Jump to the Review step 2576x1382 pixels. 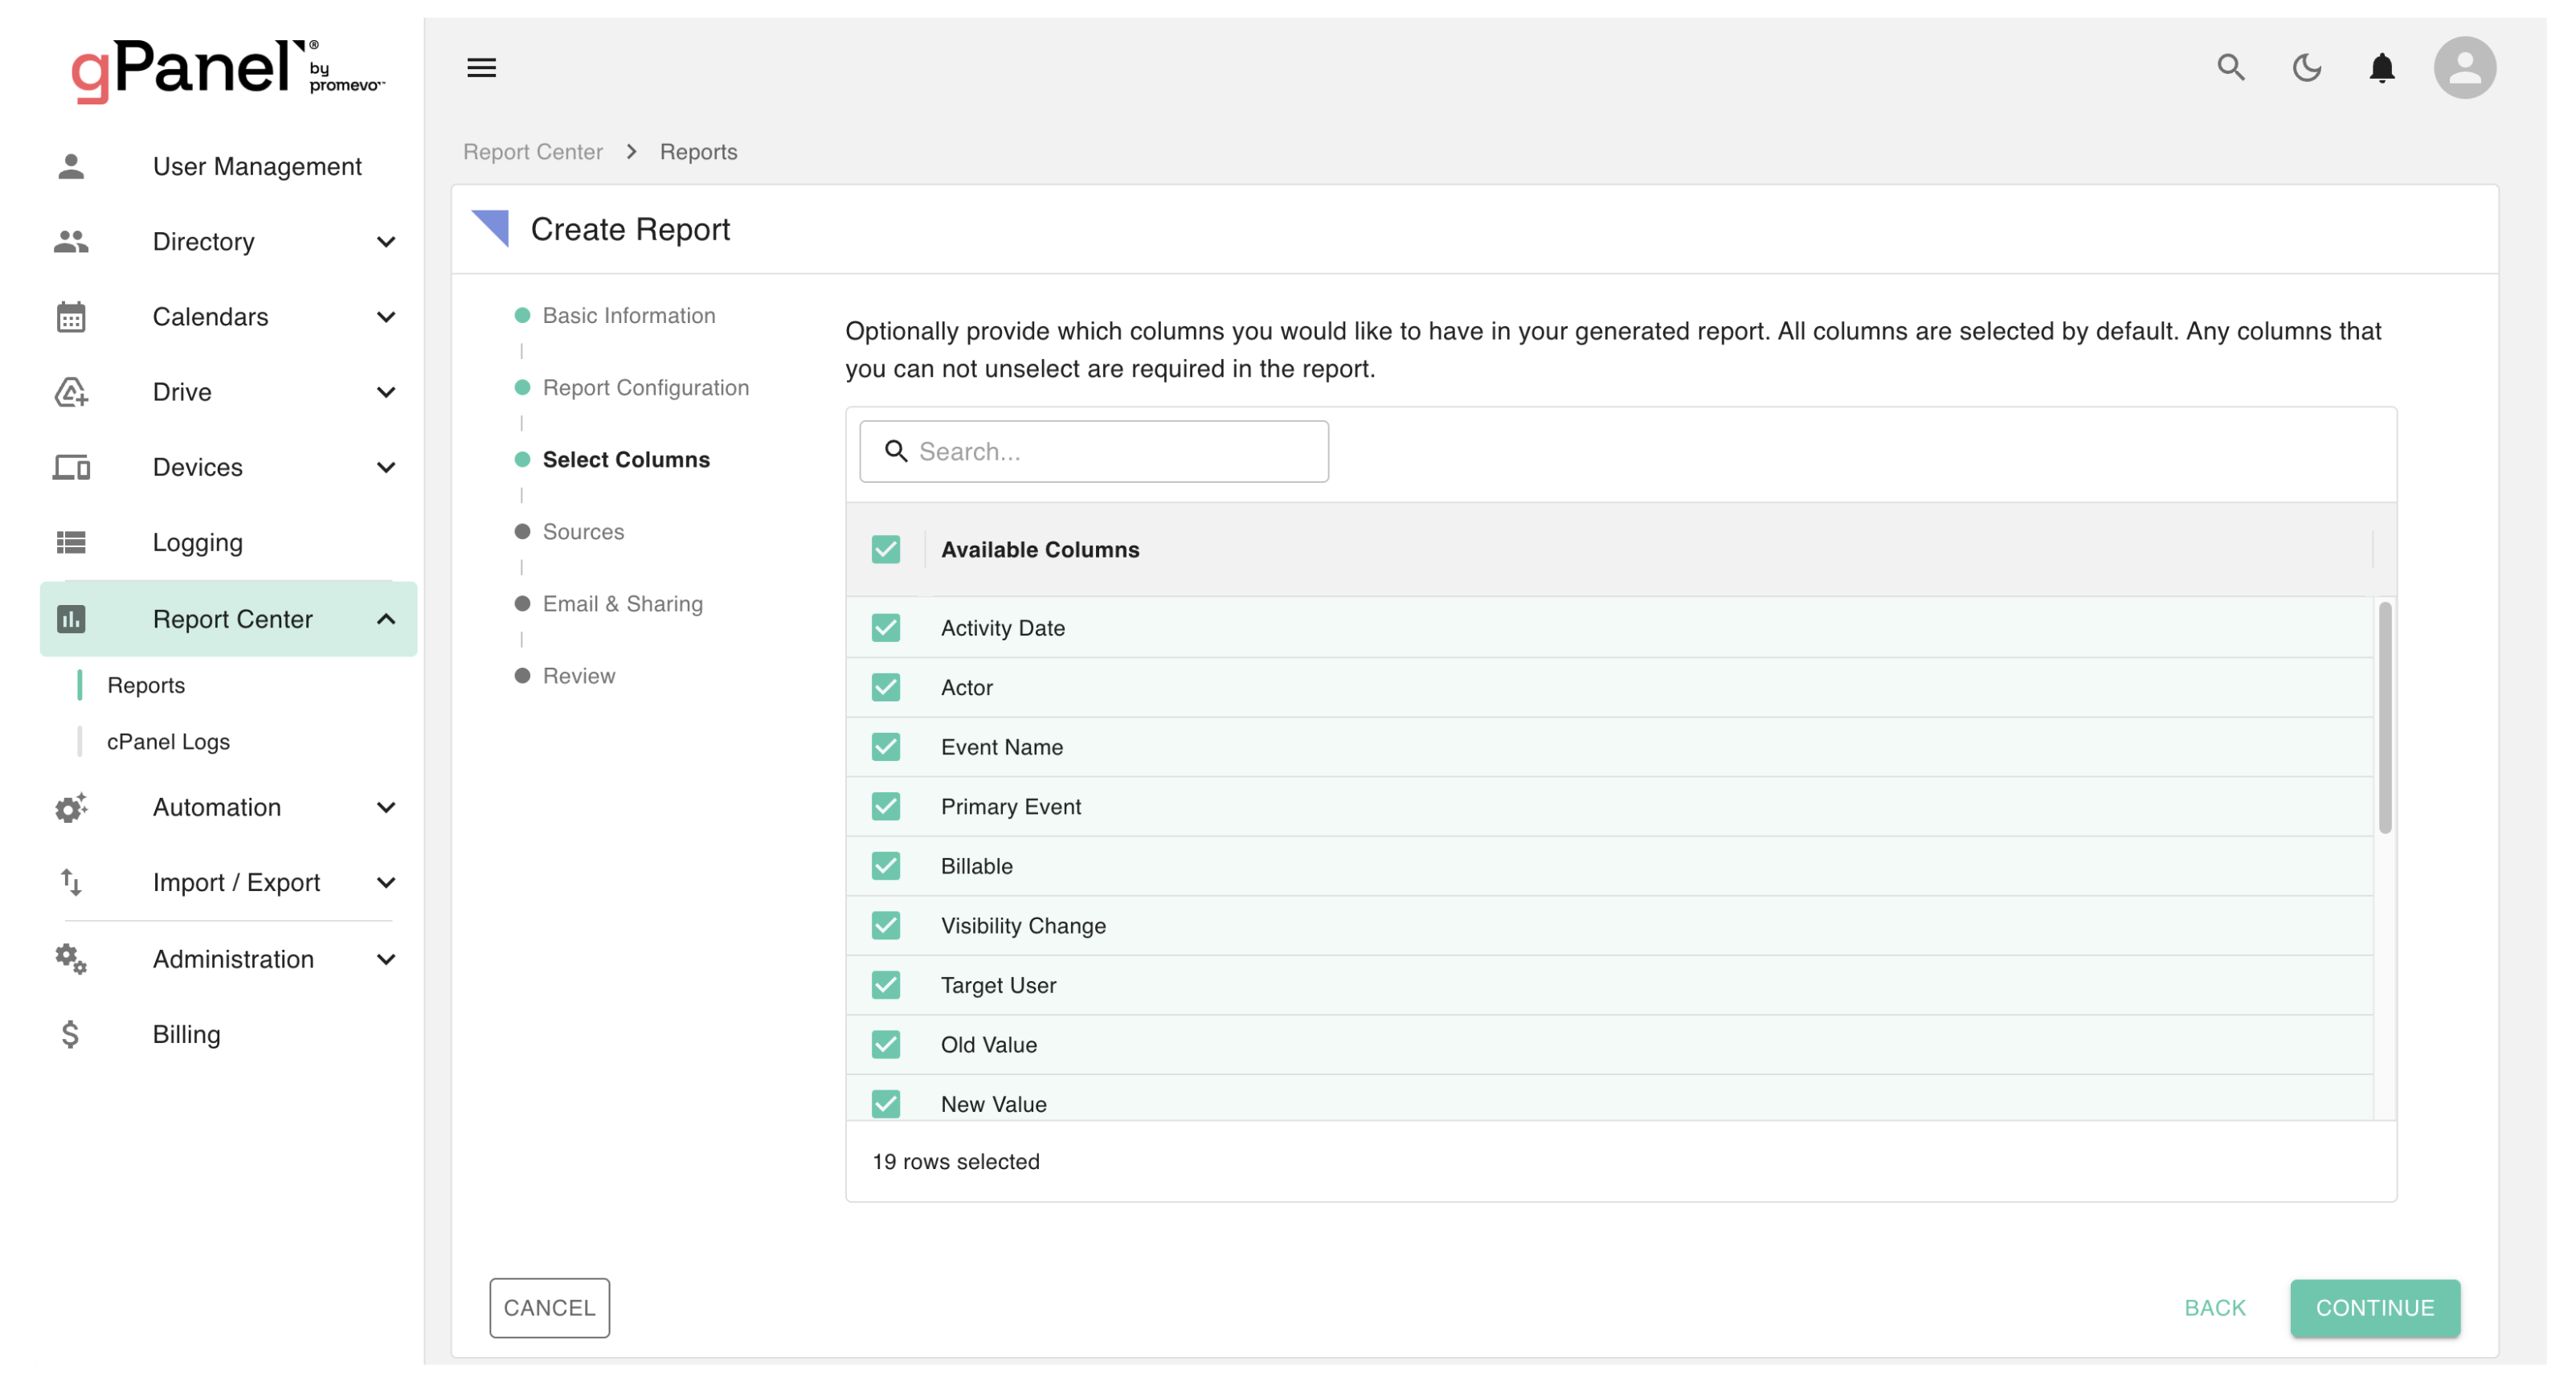(578, 675)
